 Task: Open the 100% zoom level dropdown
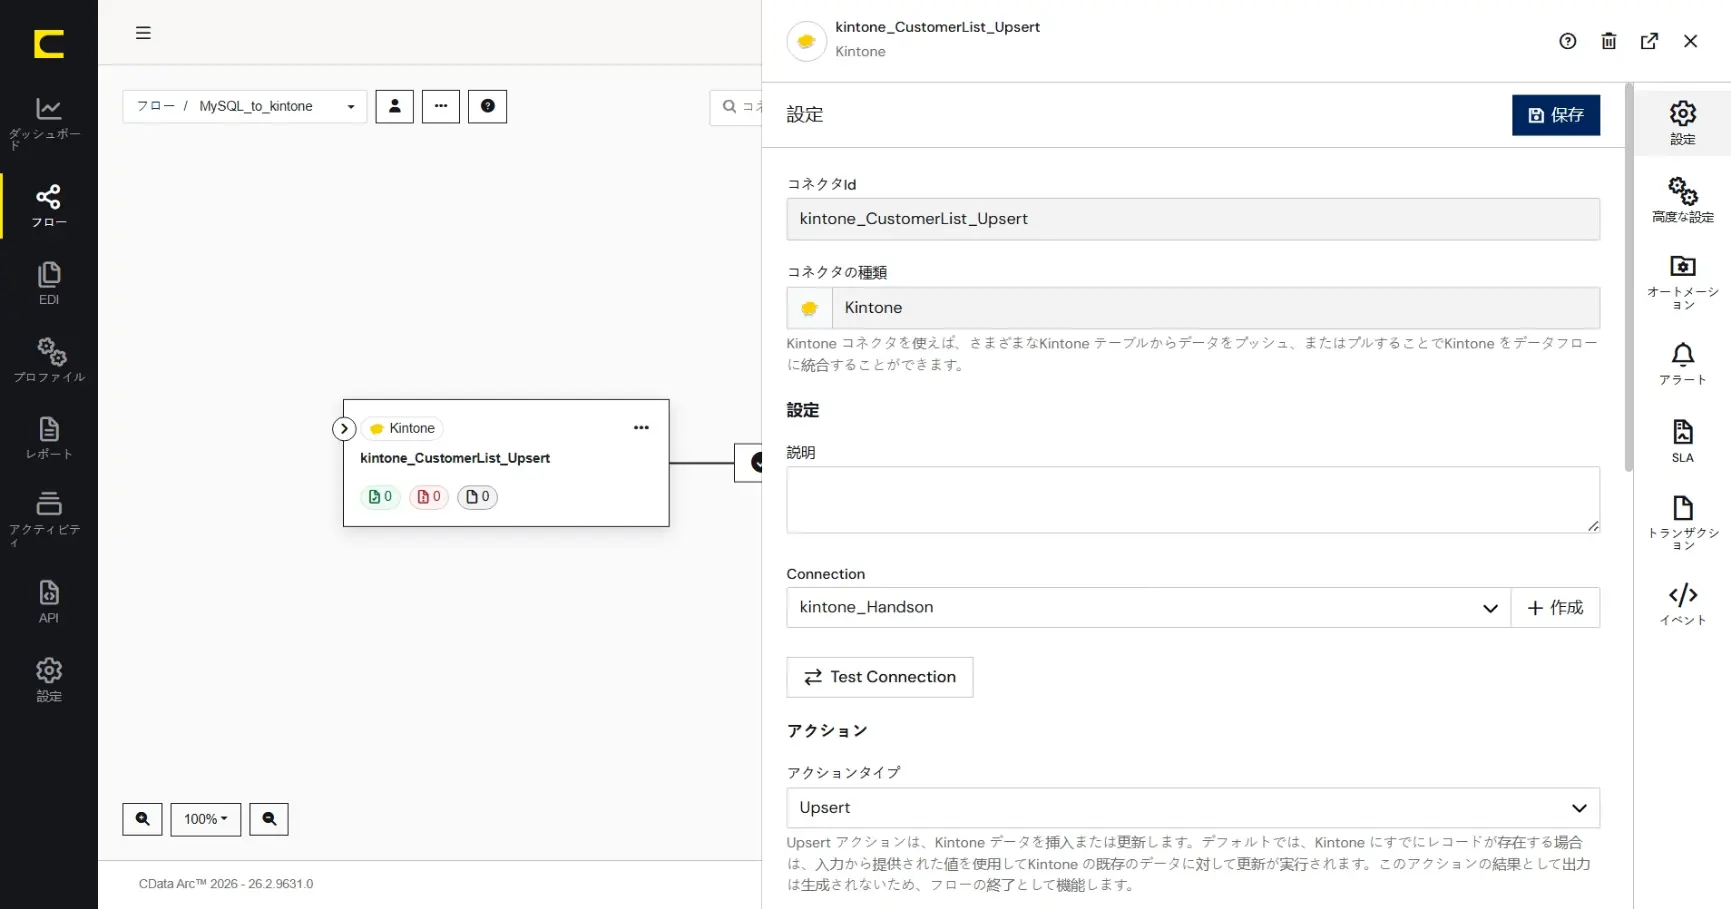[x=206, y=819]
